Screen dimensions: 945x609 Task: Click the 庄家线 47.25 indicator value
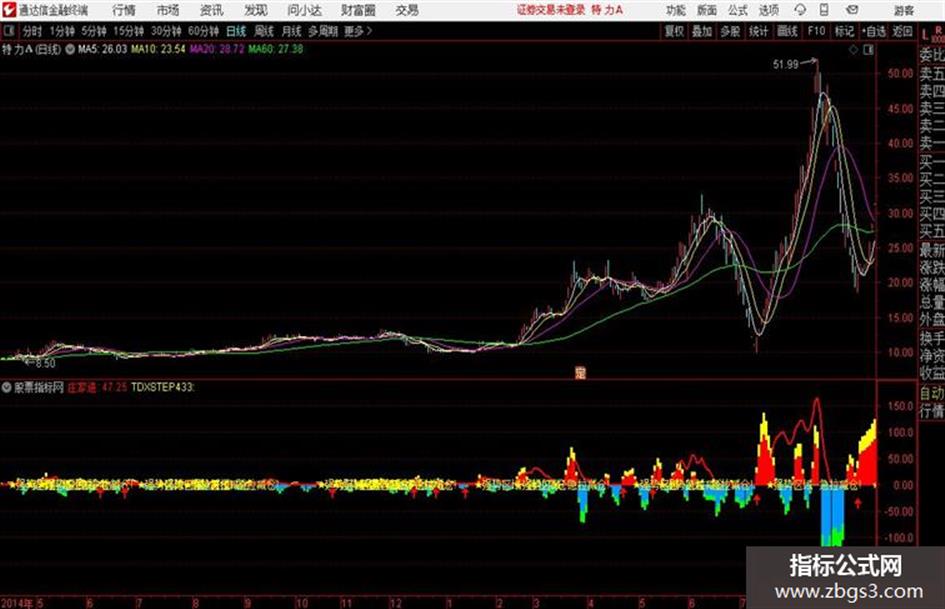point(97,387)
